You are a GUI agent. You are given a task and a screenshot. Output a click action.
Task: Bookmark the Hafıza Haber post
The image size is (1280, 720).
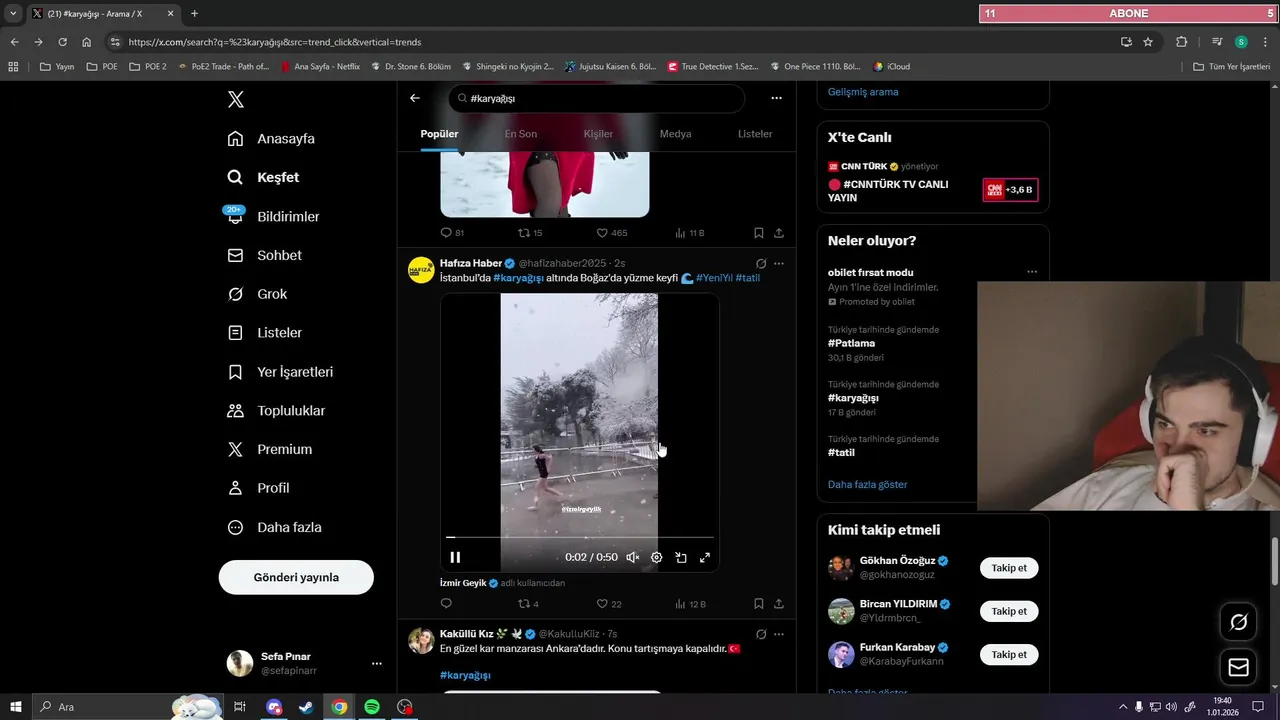point(759,604)
